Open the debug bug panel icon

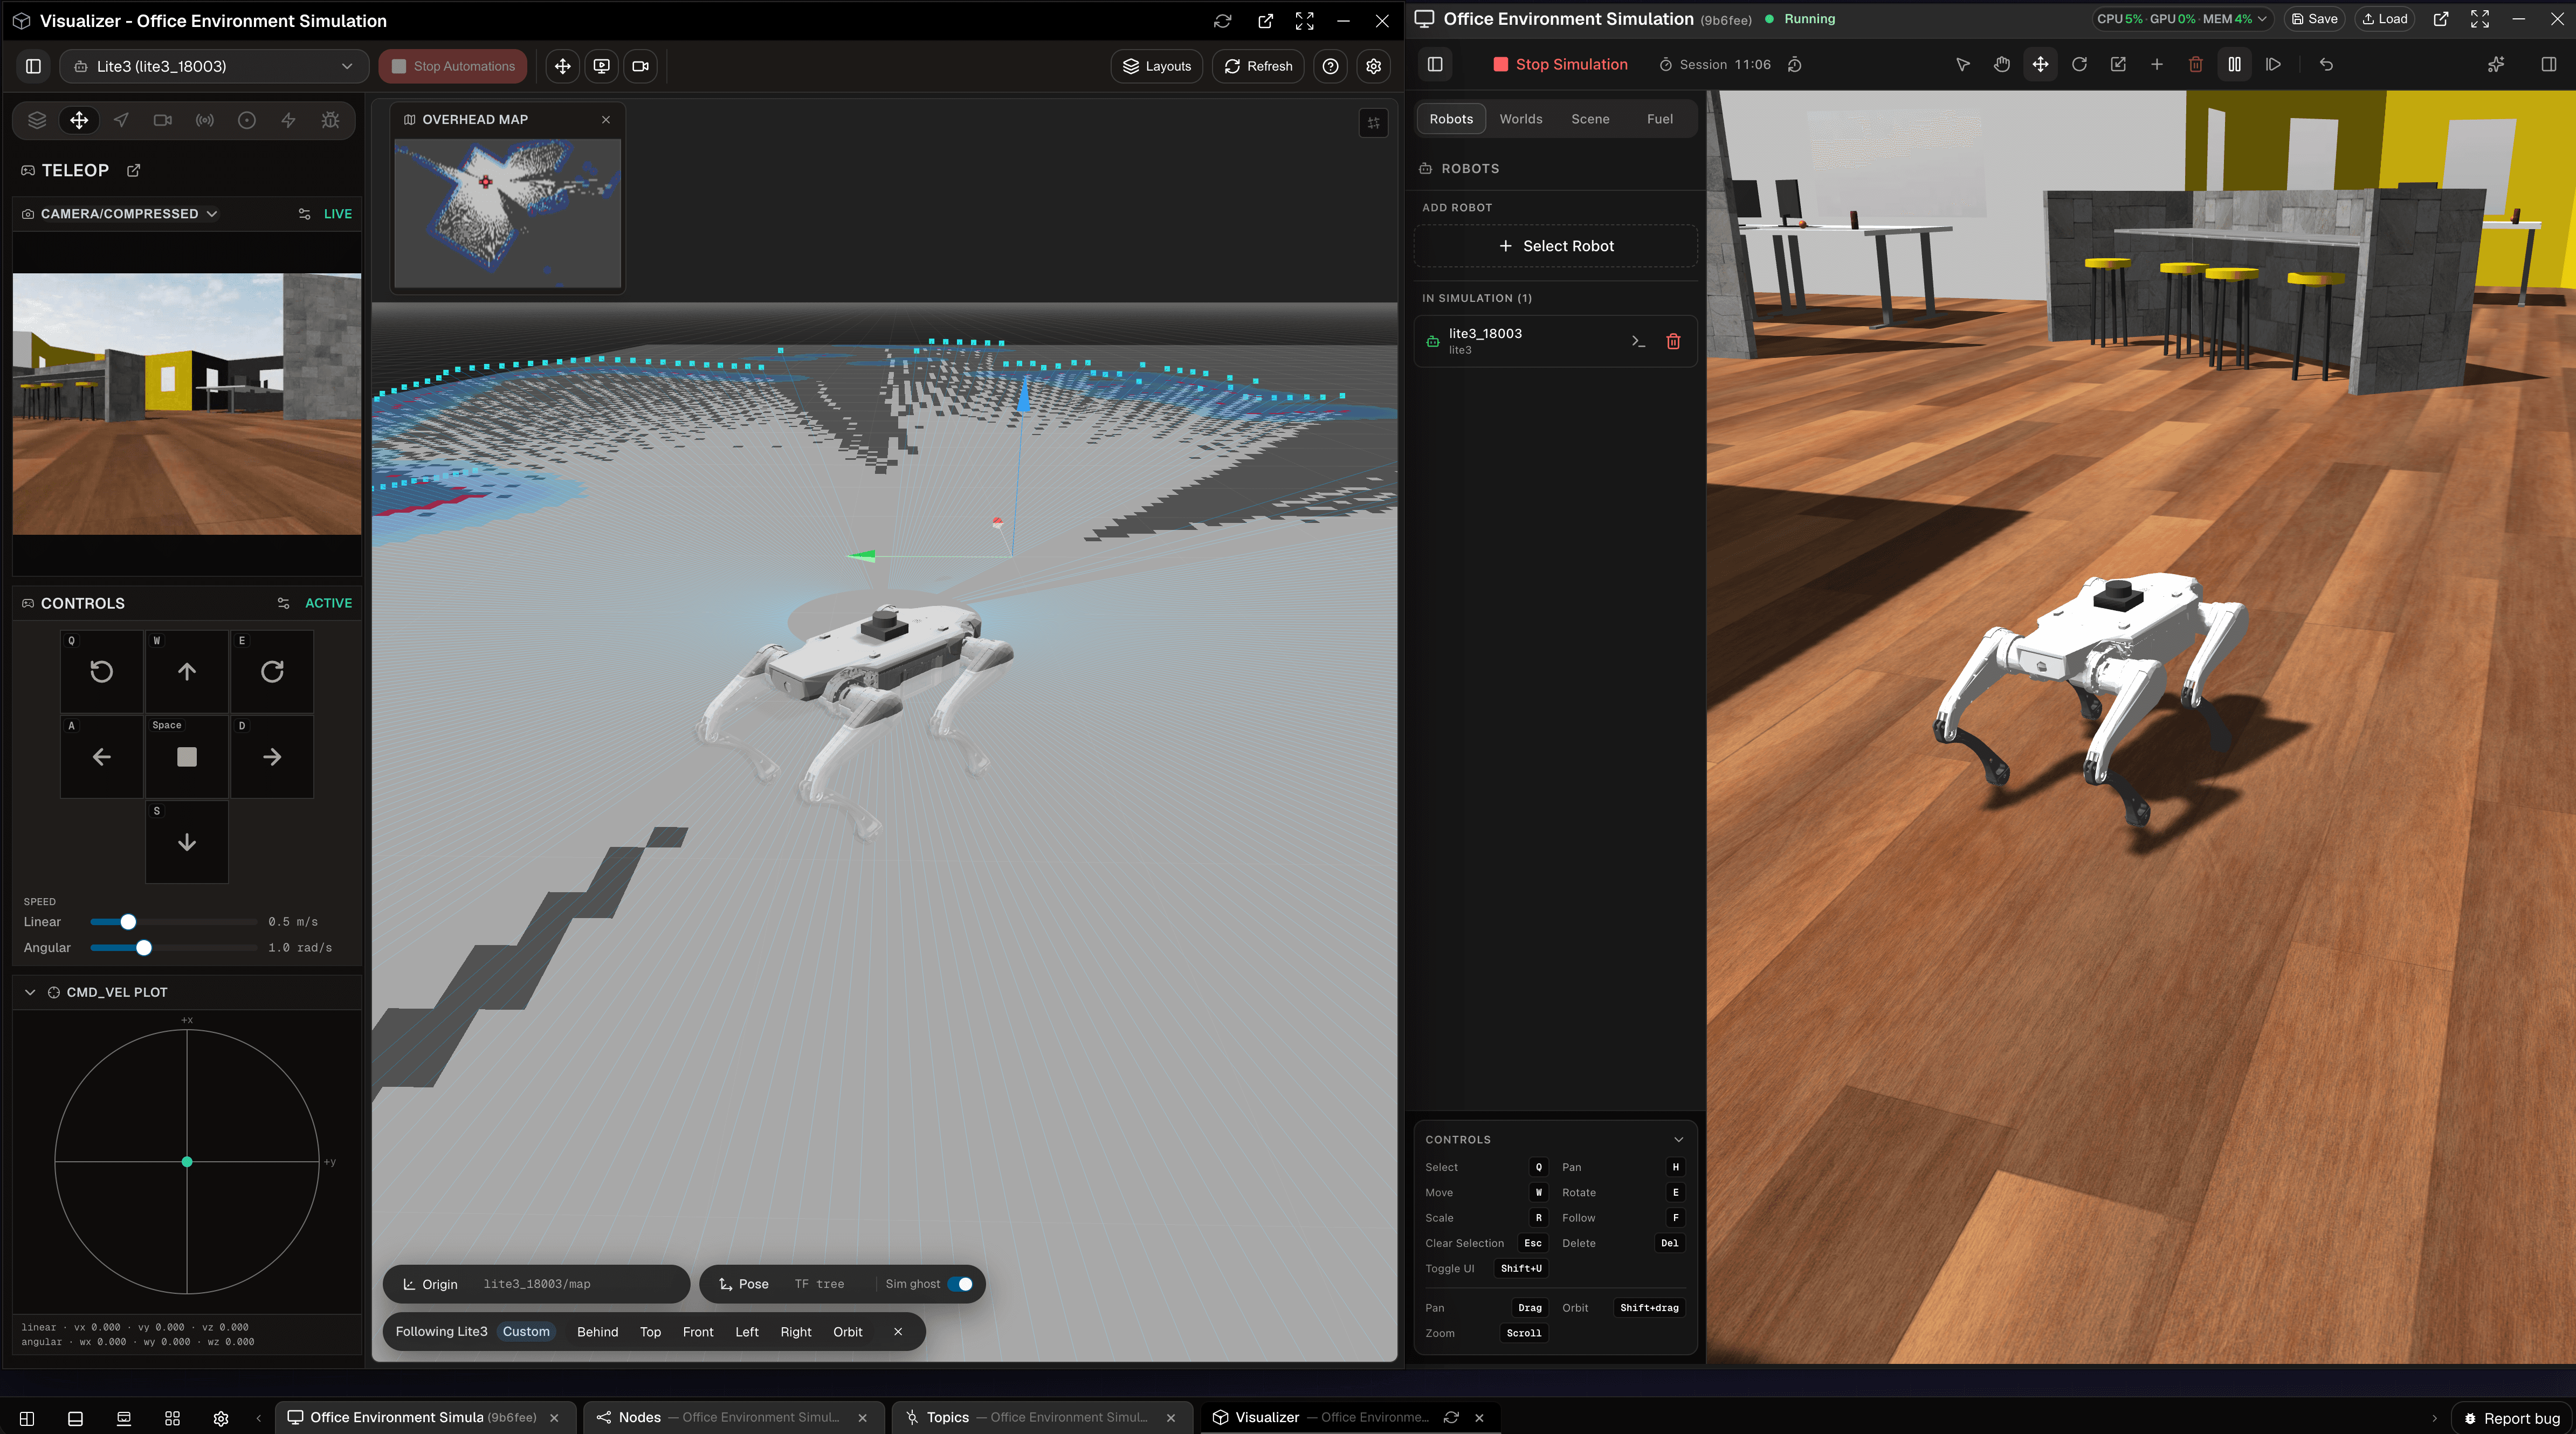click(330, 120)
